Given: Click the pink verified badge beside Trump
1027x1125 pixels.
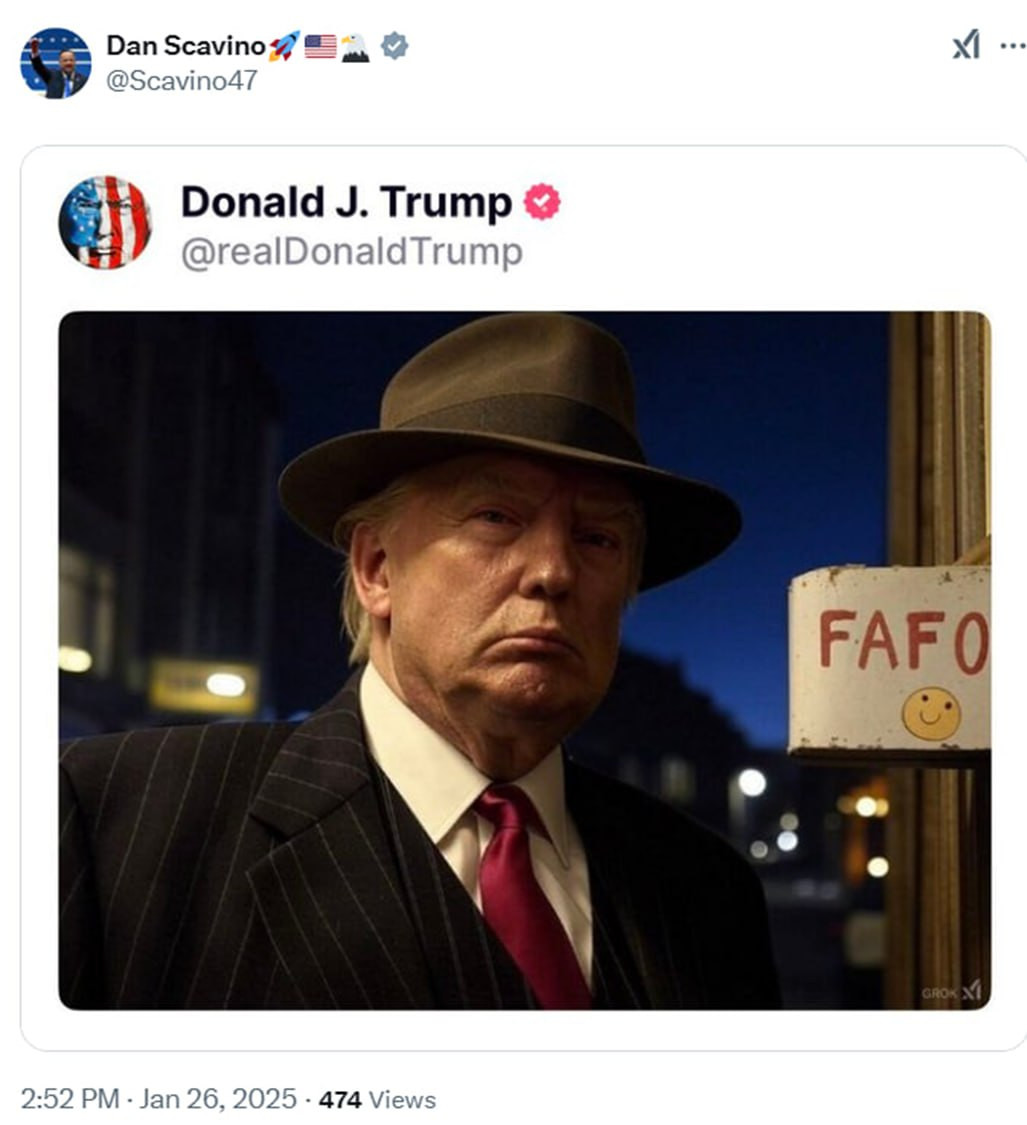Looking at the screenshot, I should [x=543, y=203].
